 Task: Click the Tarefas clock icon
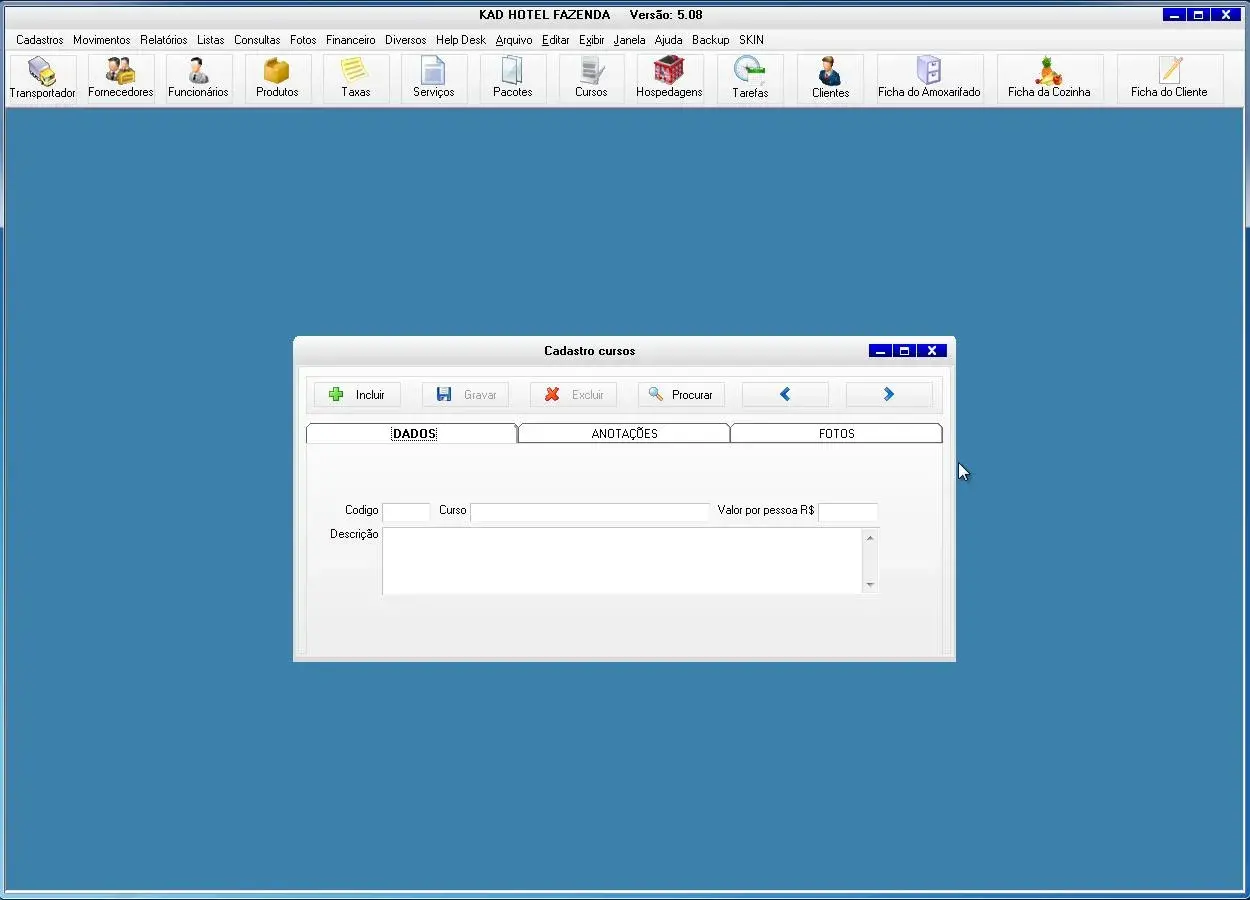749,78
